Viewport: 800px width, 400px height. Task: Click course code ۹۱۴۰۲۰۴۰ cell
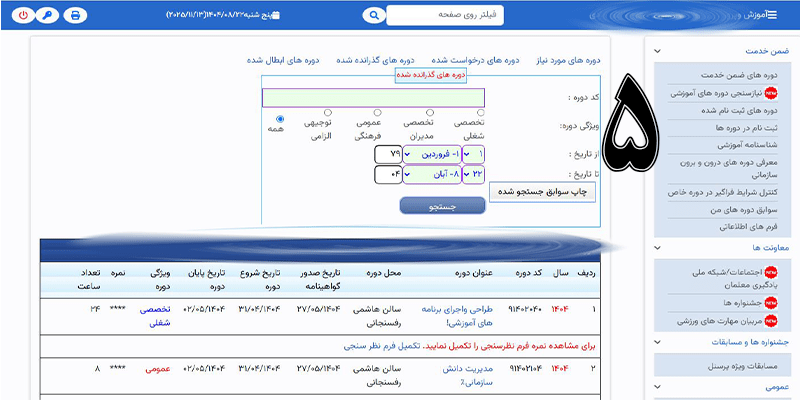(525, 309)
